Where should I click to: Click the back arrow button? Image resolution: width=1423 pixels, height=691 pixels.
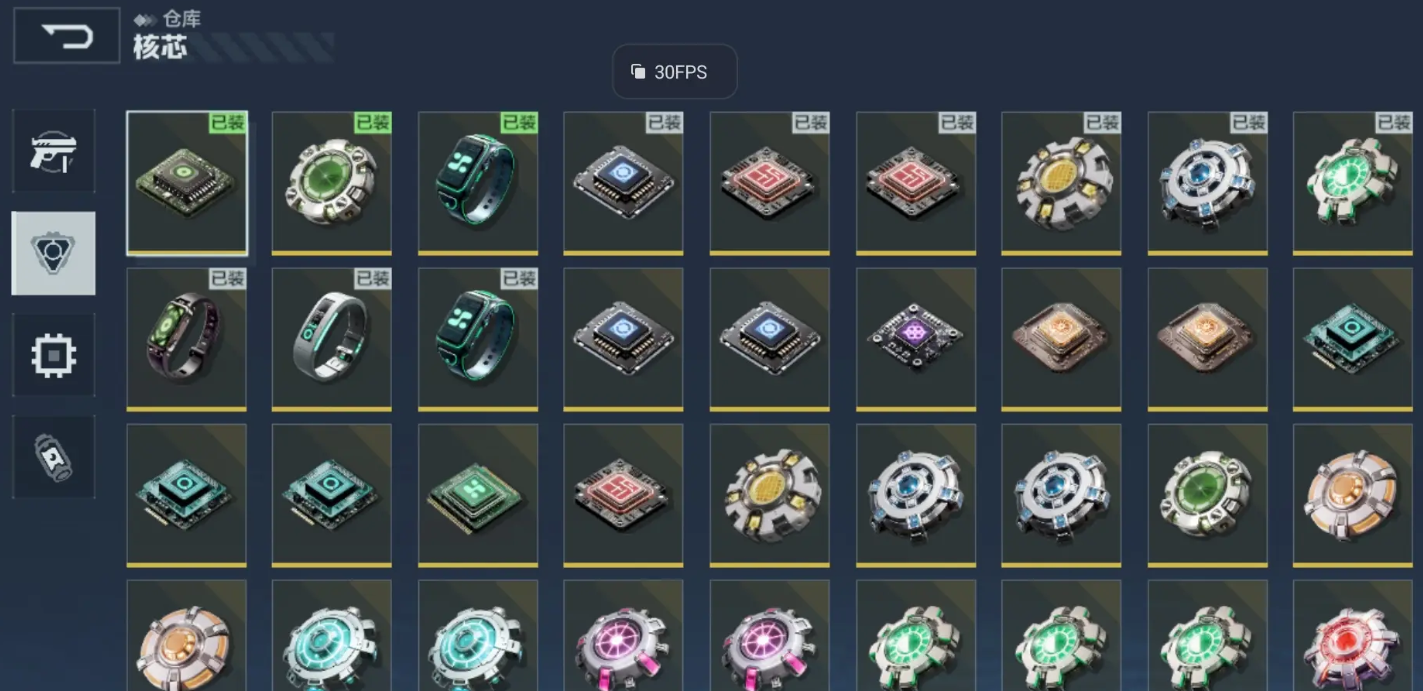pyautogui.click(x=67, y=36)
